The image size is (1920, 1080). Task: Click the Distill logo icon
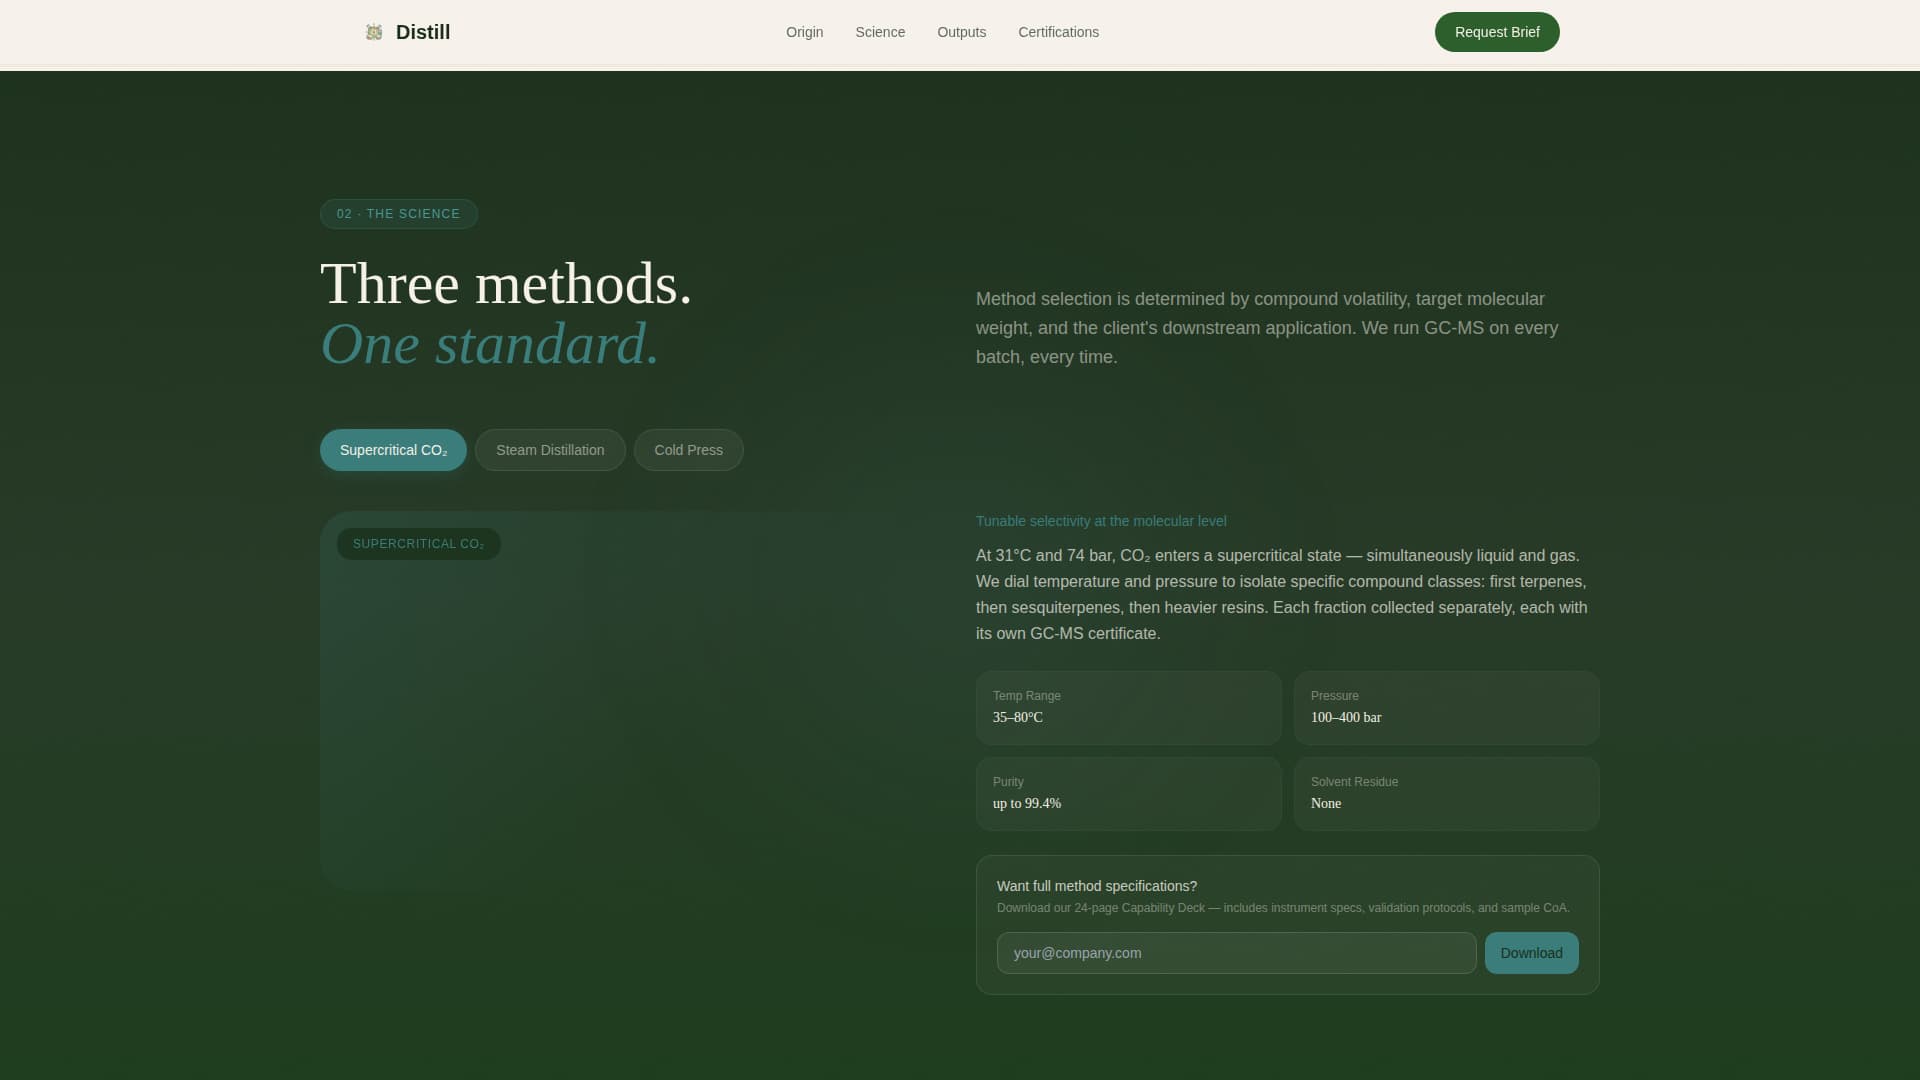point(374,32)
